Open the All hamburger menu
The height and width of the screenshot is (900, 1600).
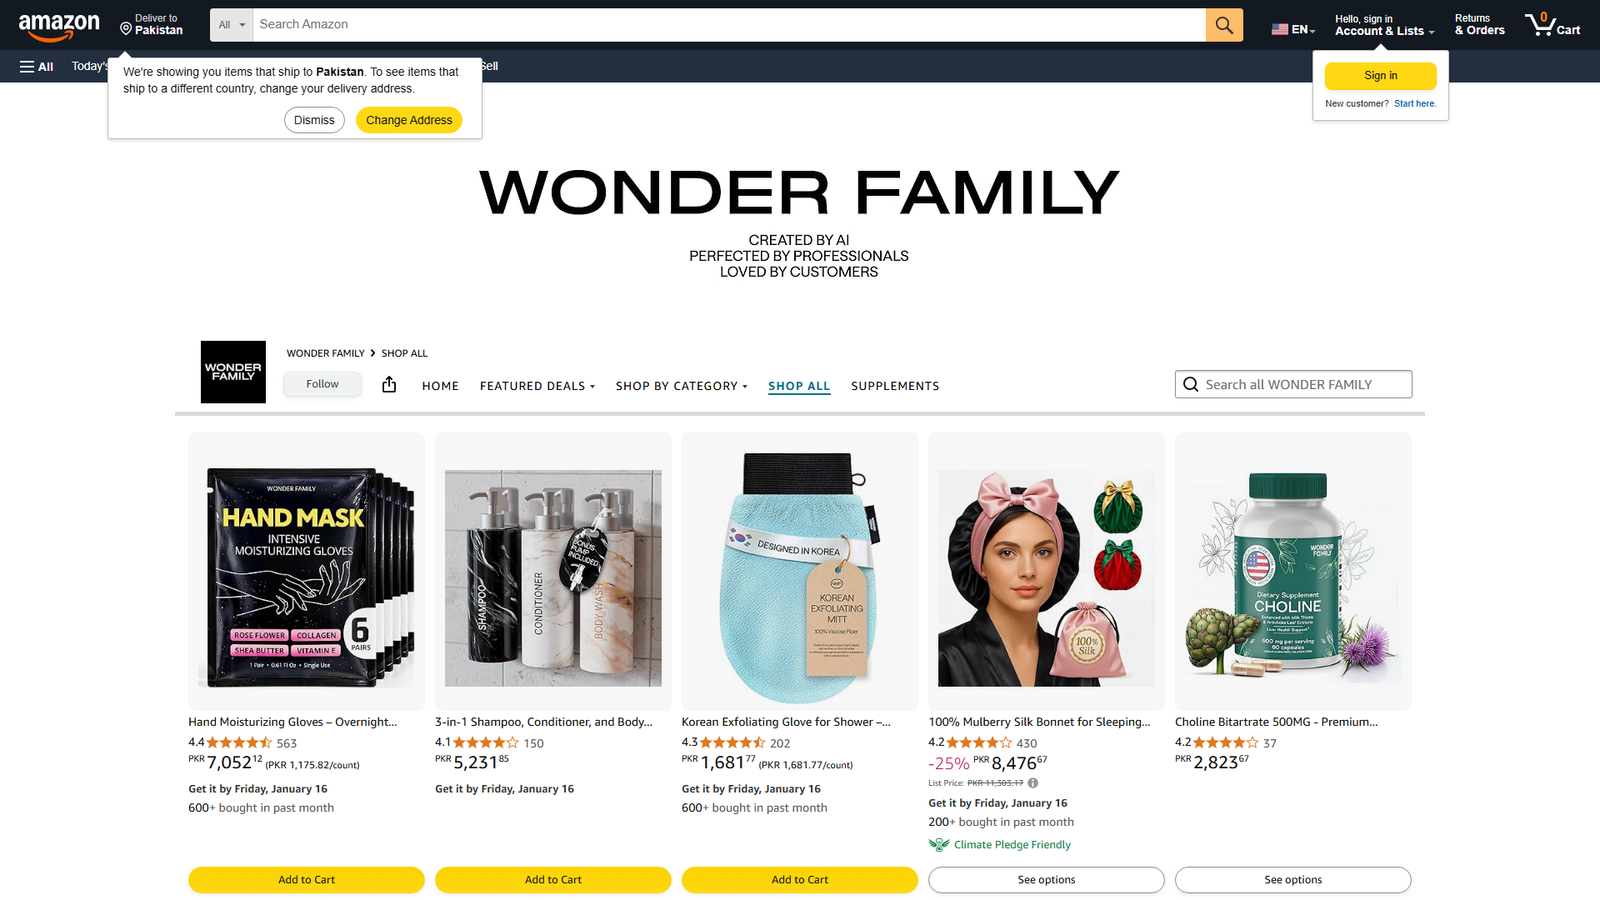37,66
